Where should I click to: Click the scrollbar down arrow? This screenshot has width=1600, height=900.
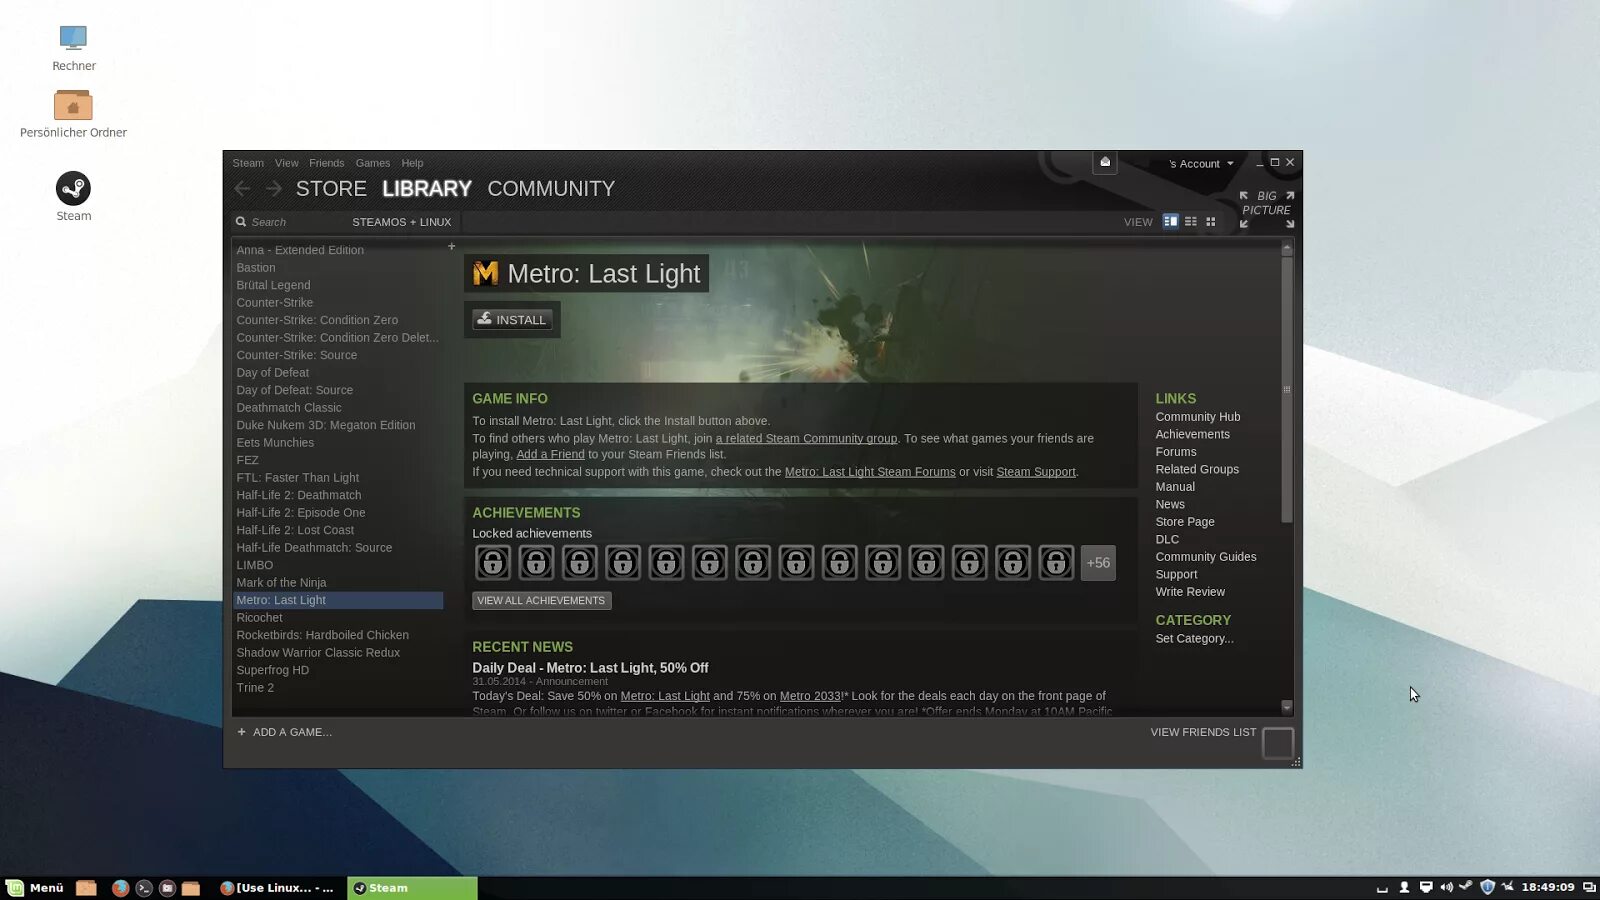(1286, 706)
